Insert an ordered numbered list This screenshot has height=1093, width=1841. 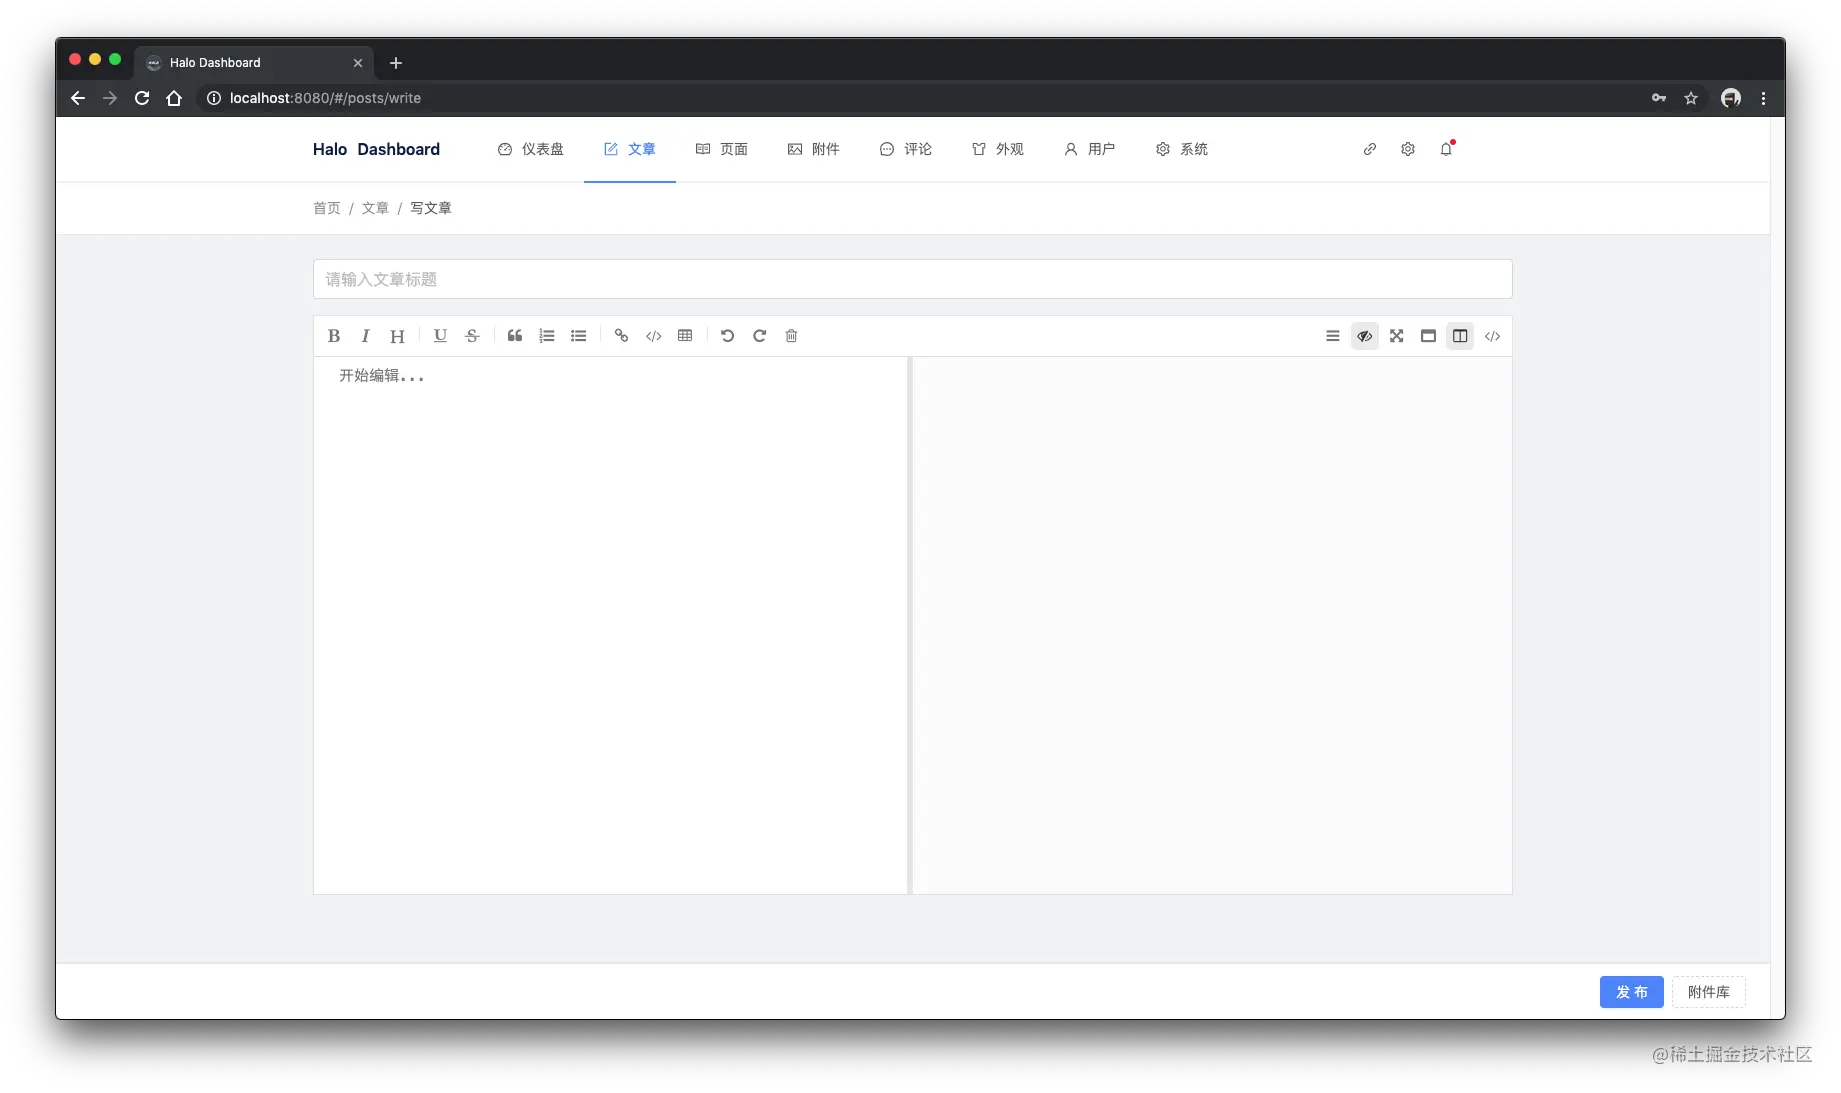(547, 336)
